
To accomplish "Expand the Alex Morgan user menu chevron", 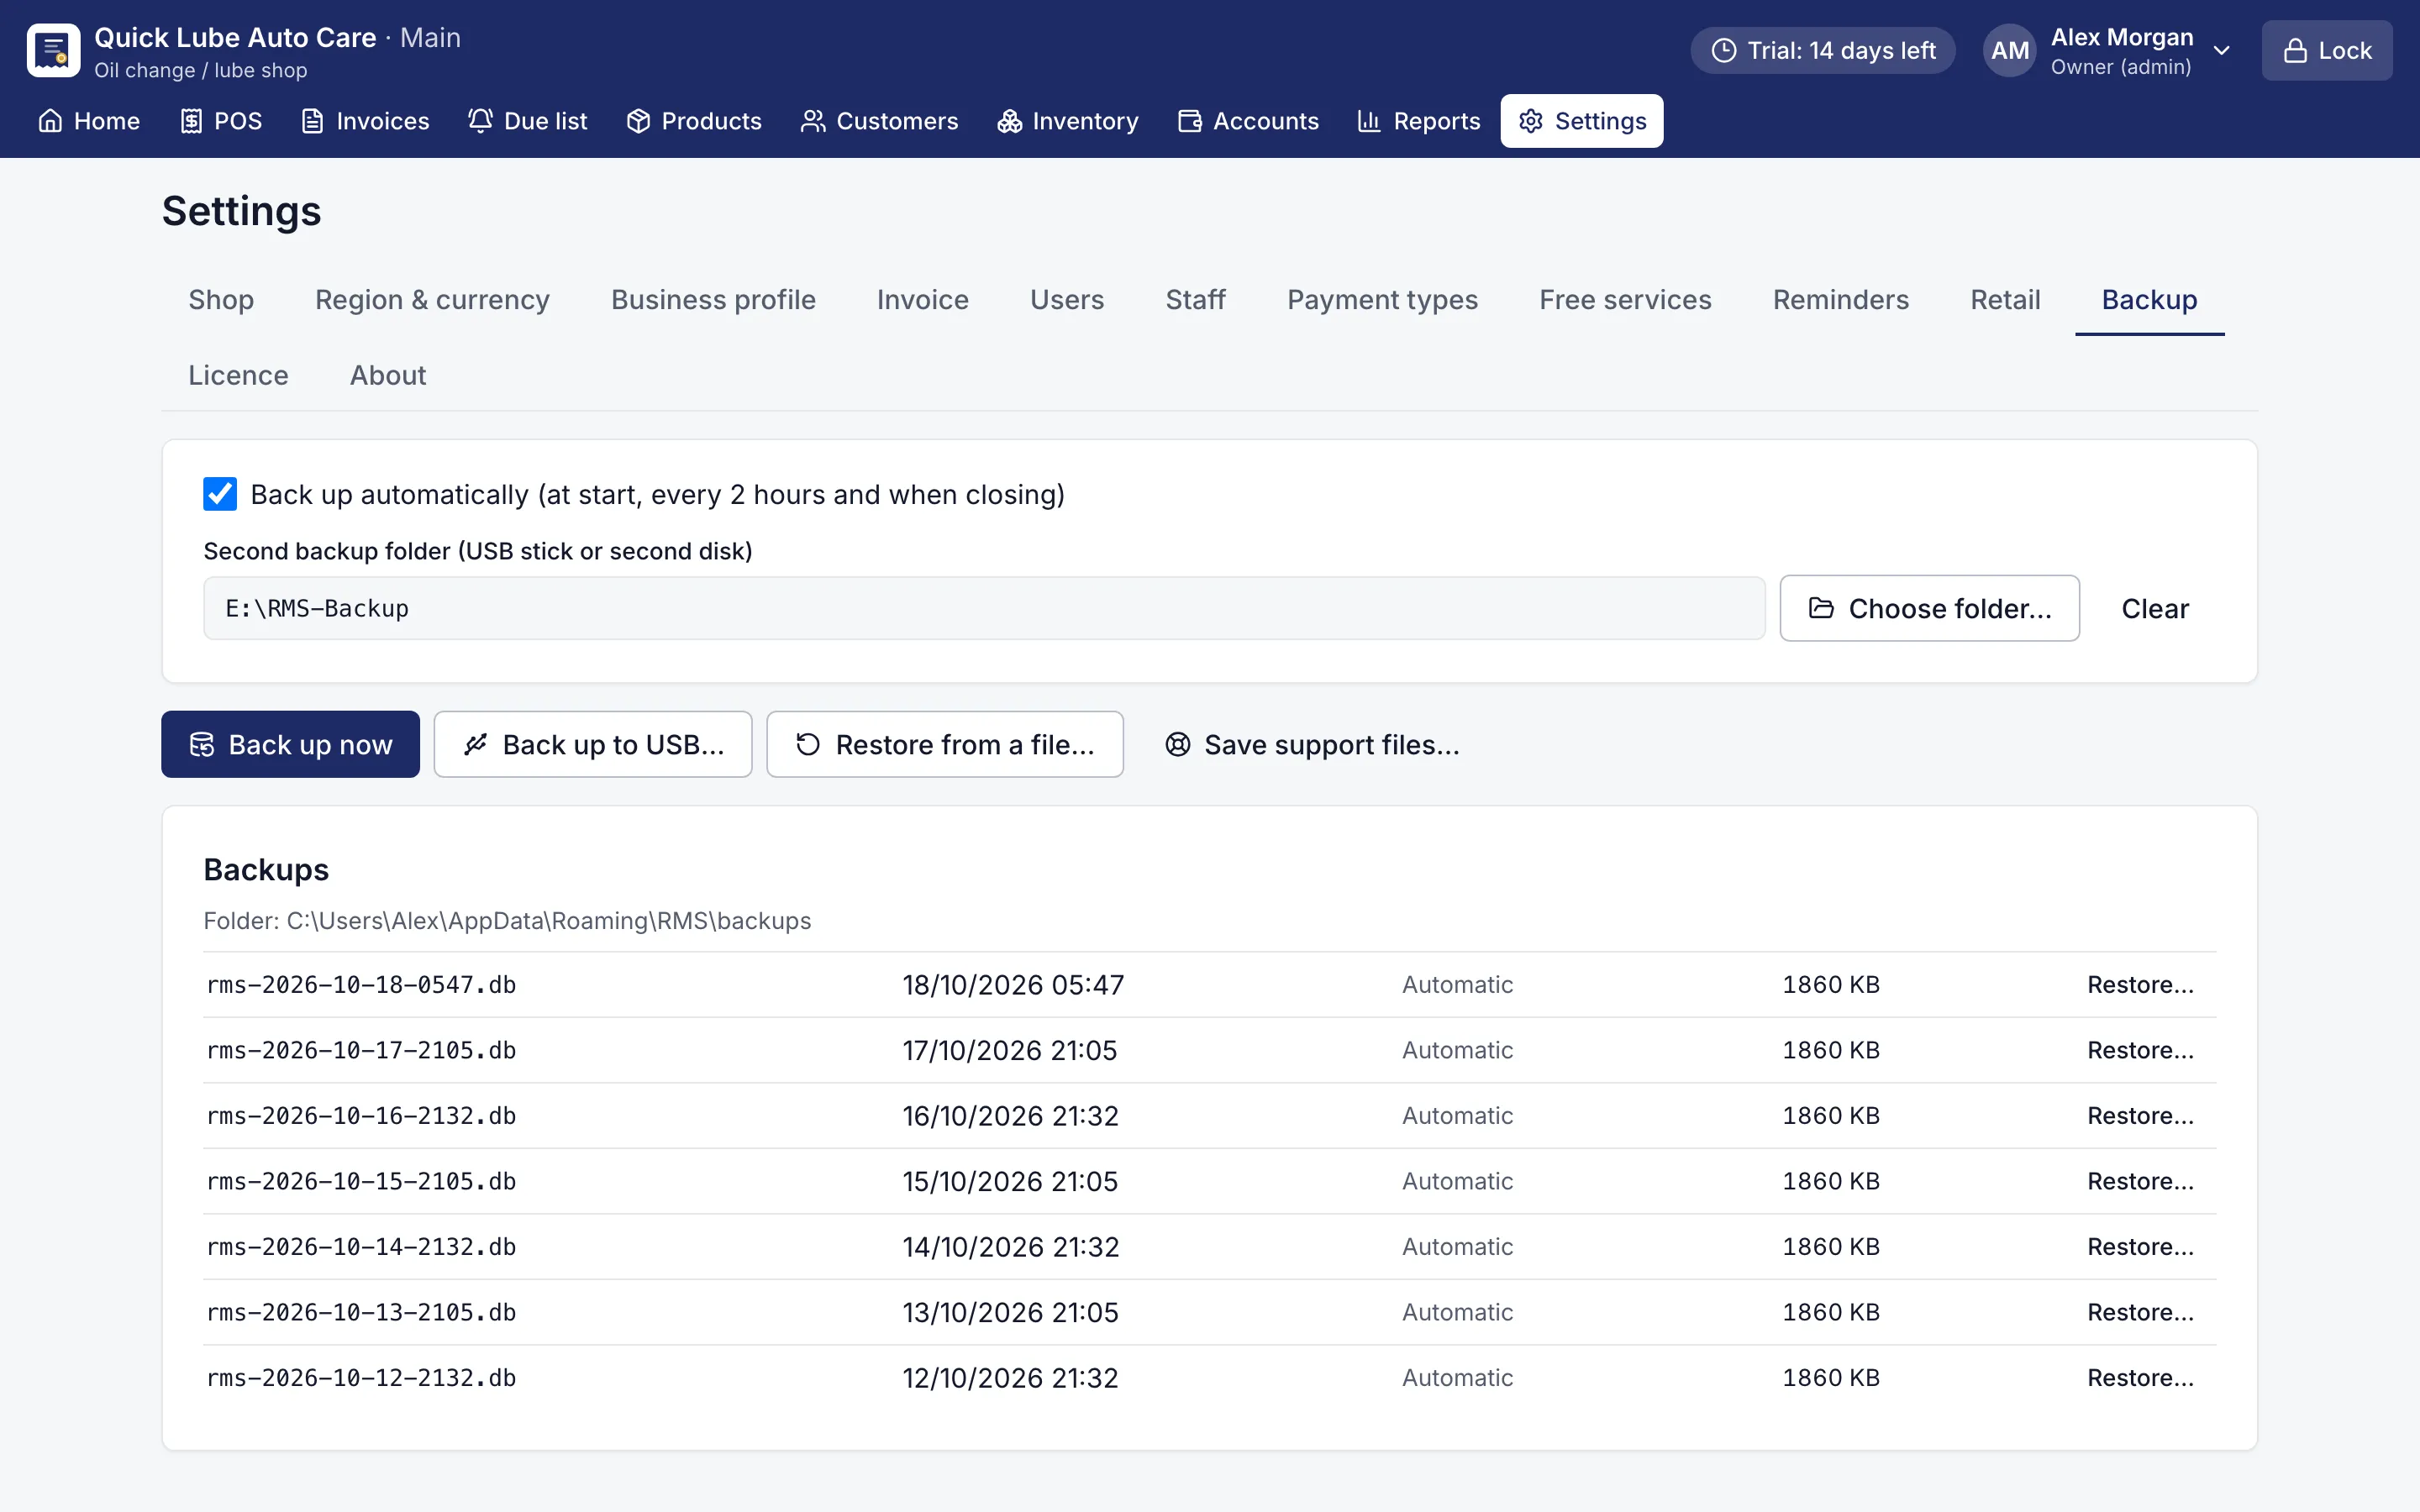I will 2222,51.
